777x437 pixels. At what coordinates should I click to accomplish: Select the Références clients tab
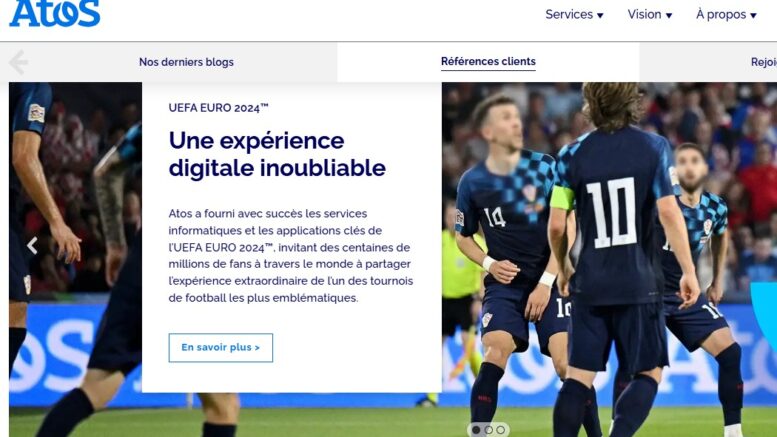click(x=488, y=61)
